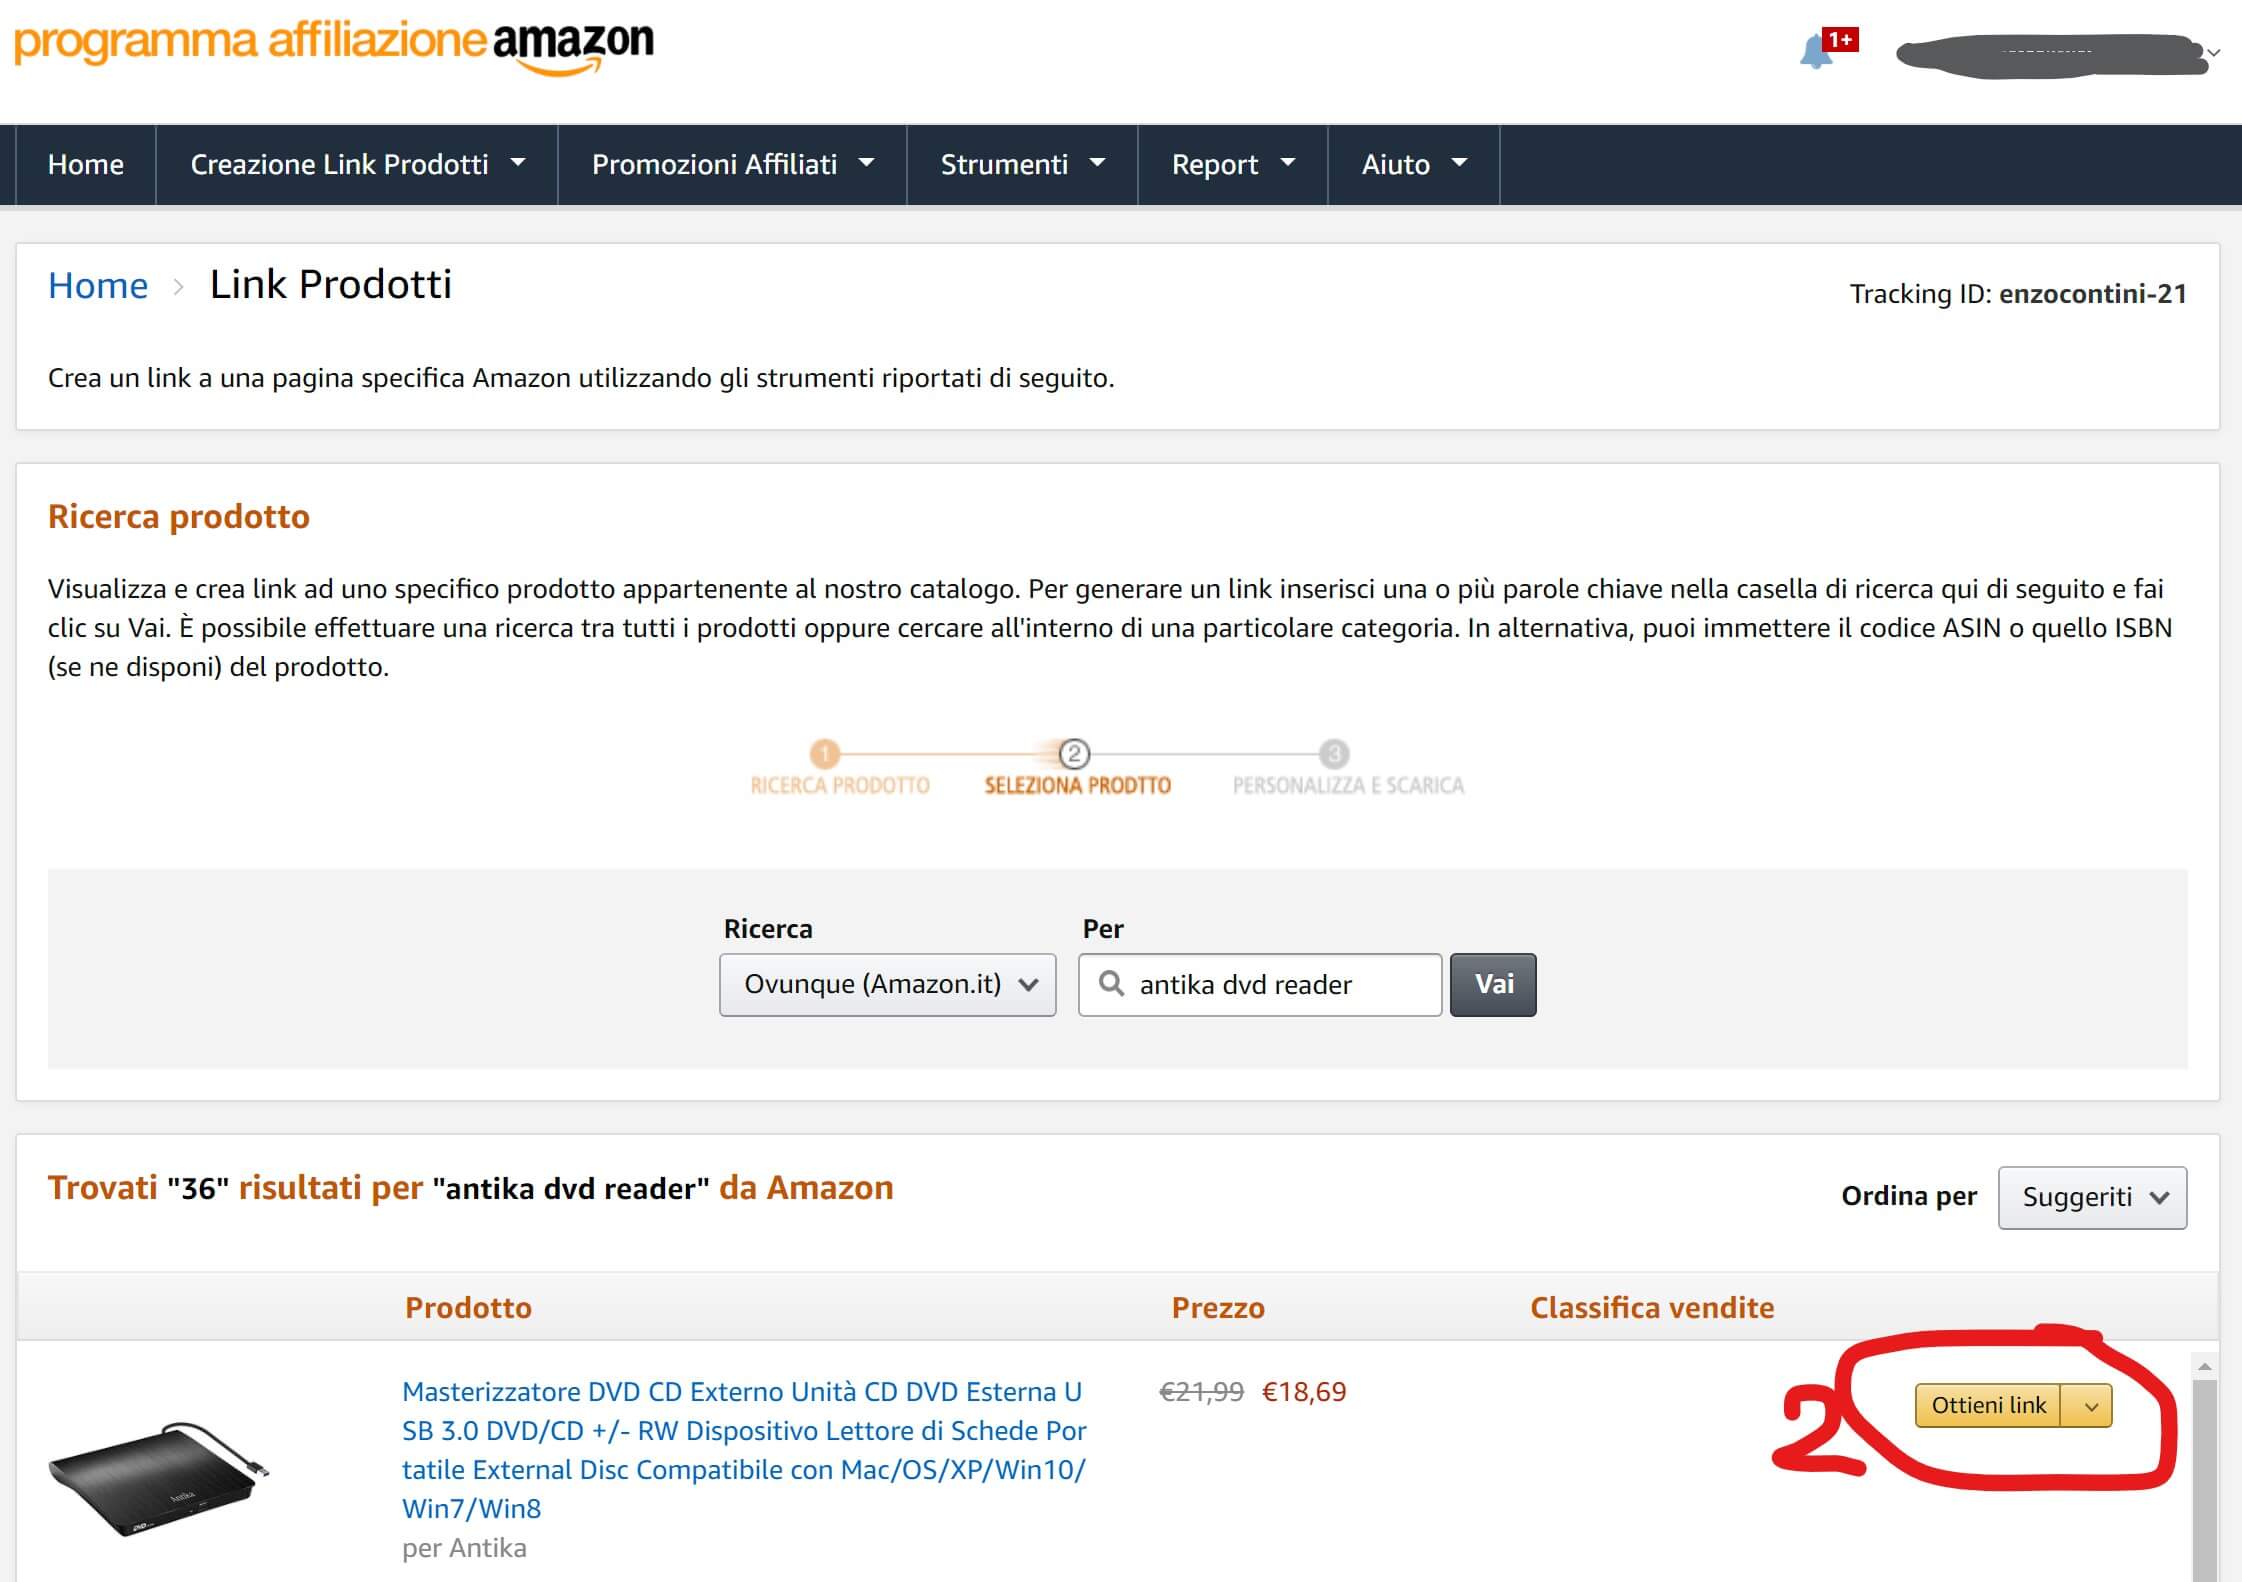Expand the arrow beside Ottieni link
The width and height of the screenshot is (2242, 1582).
2088,1406
